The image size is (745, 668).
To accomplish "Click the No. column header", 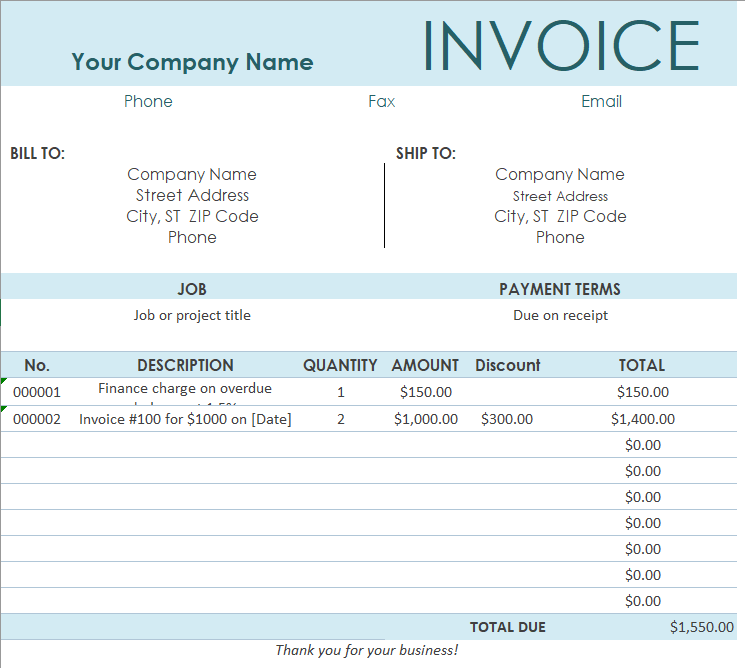I will [37, 365].
